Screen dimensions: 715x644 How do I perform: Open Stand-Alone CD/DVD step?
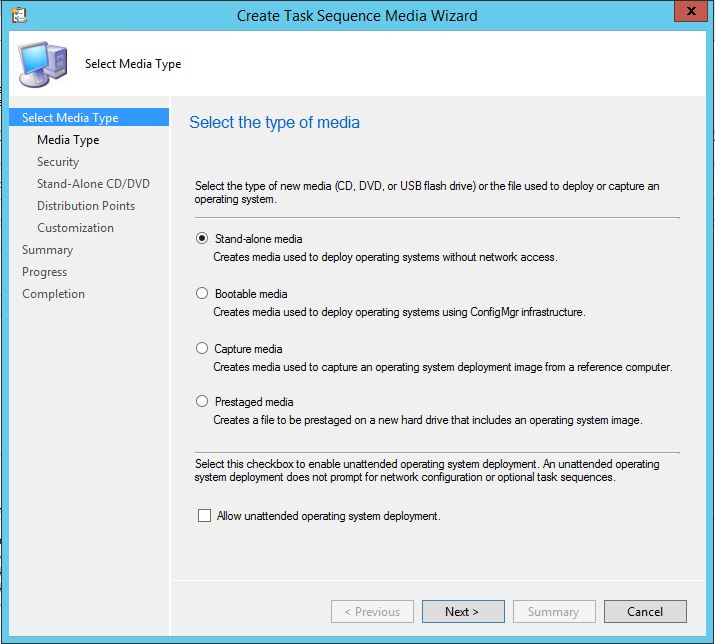93,184
